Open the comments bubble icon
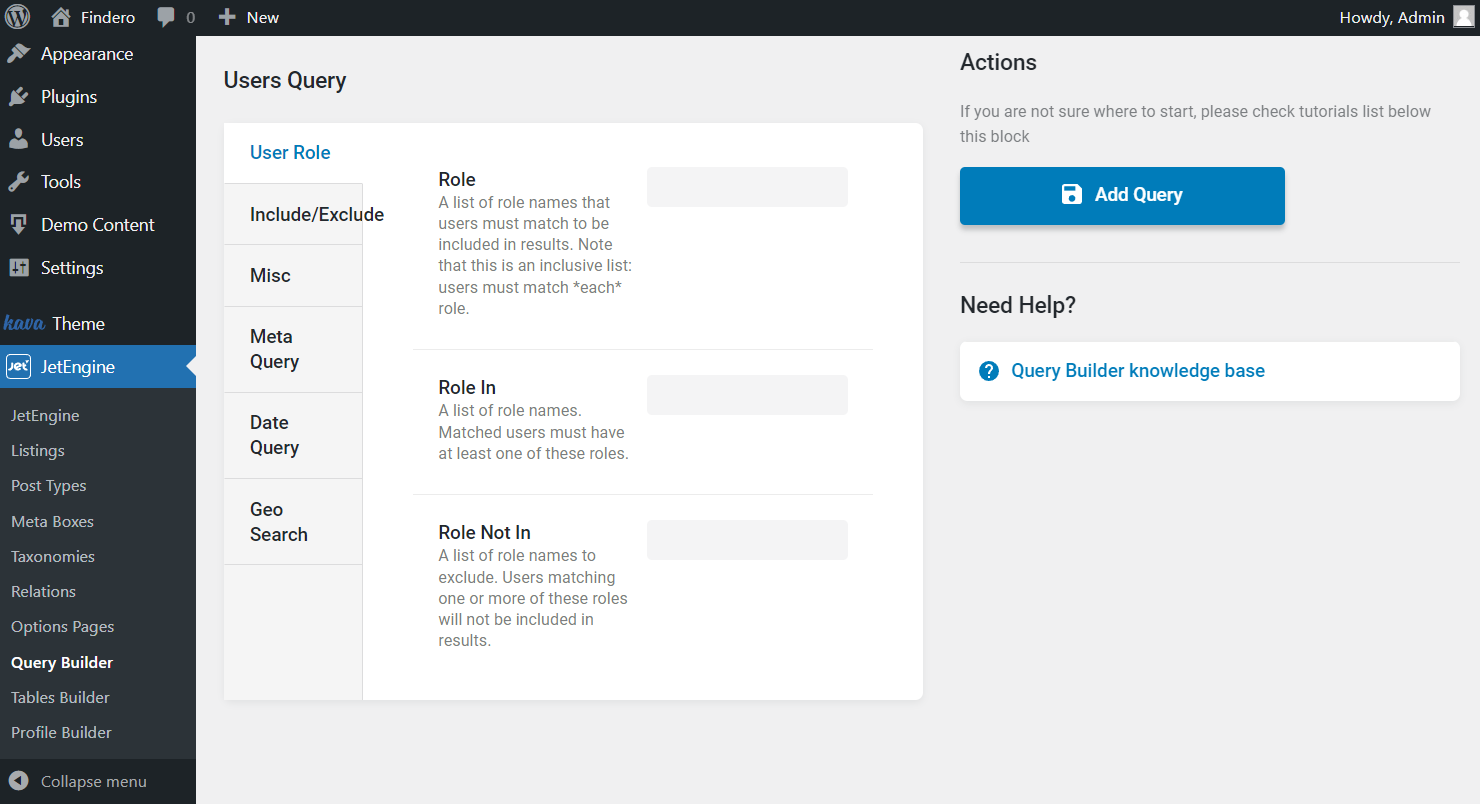The width and height of the screenshot is (1480, 804). (x=166, y=18)
